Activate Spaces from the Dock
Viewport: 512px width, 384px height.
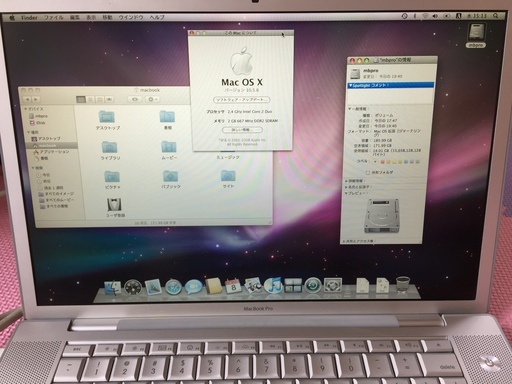coord(293,286)
